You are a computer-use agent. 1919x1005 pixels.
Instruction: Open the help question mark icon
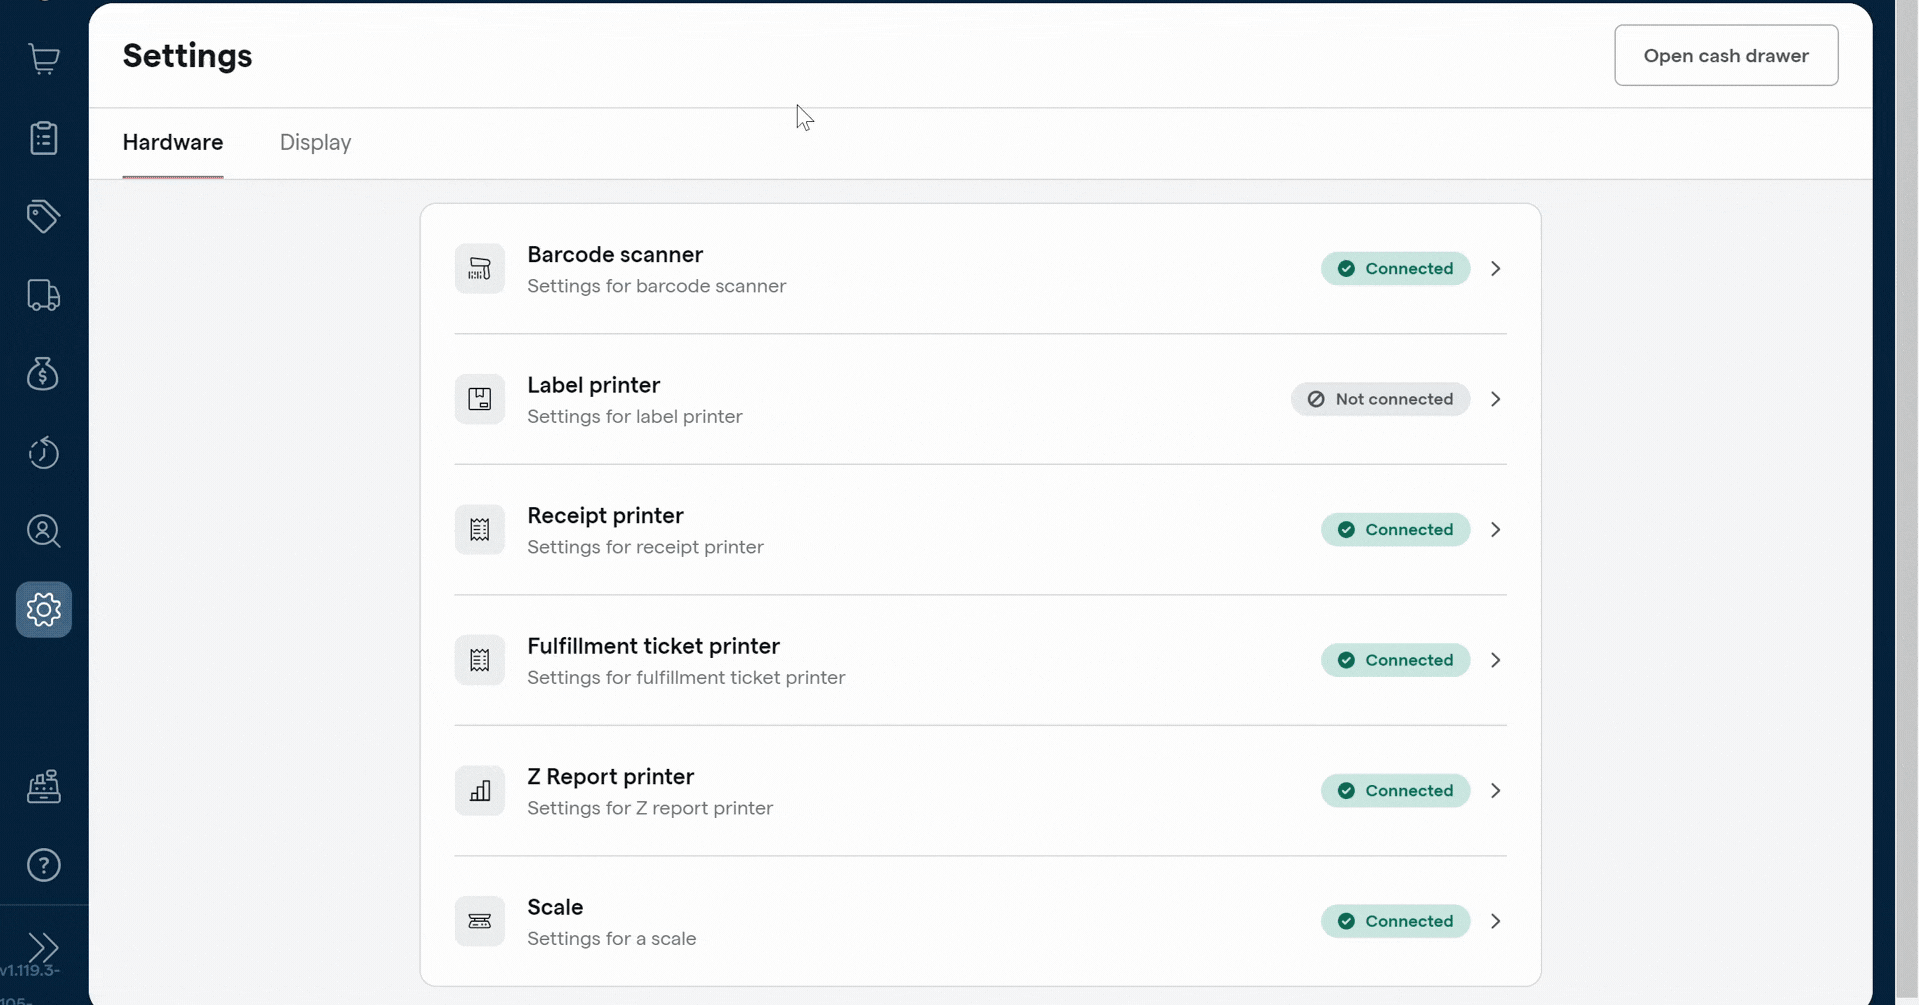[44, 865]
